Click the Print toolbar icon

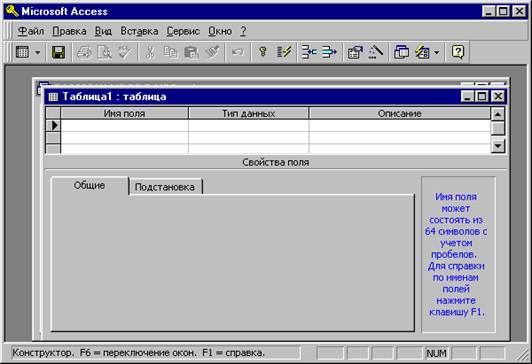tap(84, 53)
